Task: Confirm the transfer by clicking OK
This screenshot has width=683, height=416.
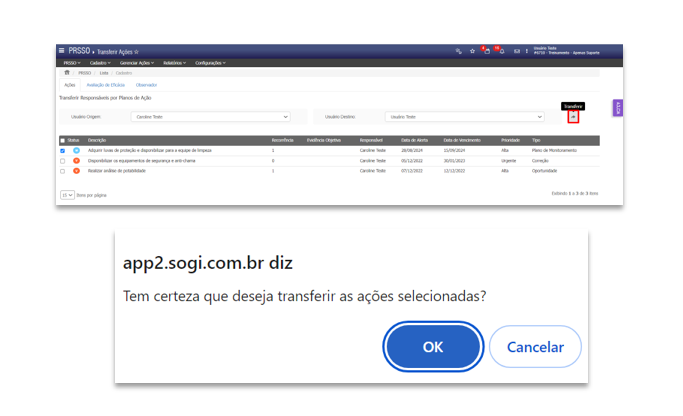Action: click(x=432, y=347)
